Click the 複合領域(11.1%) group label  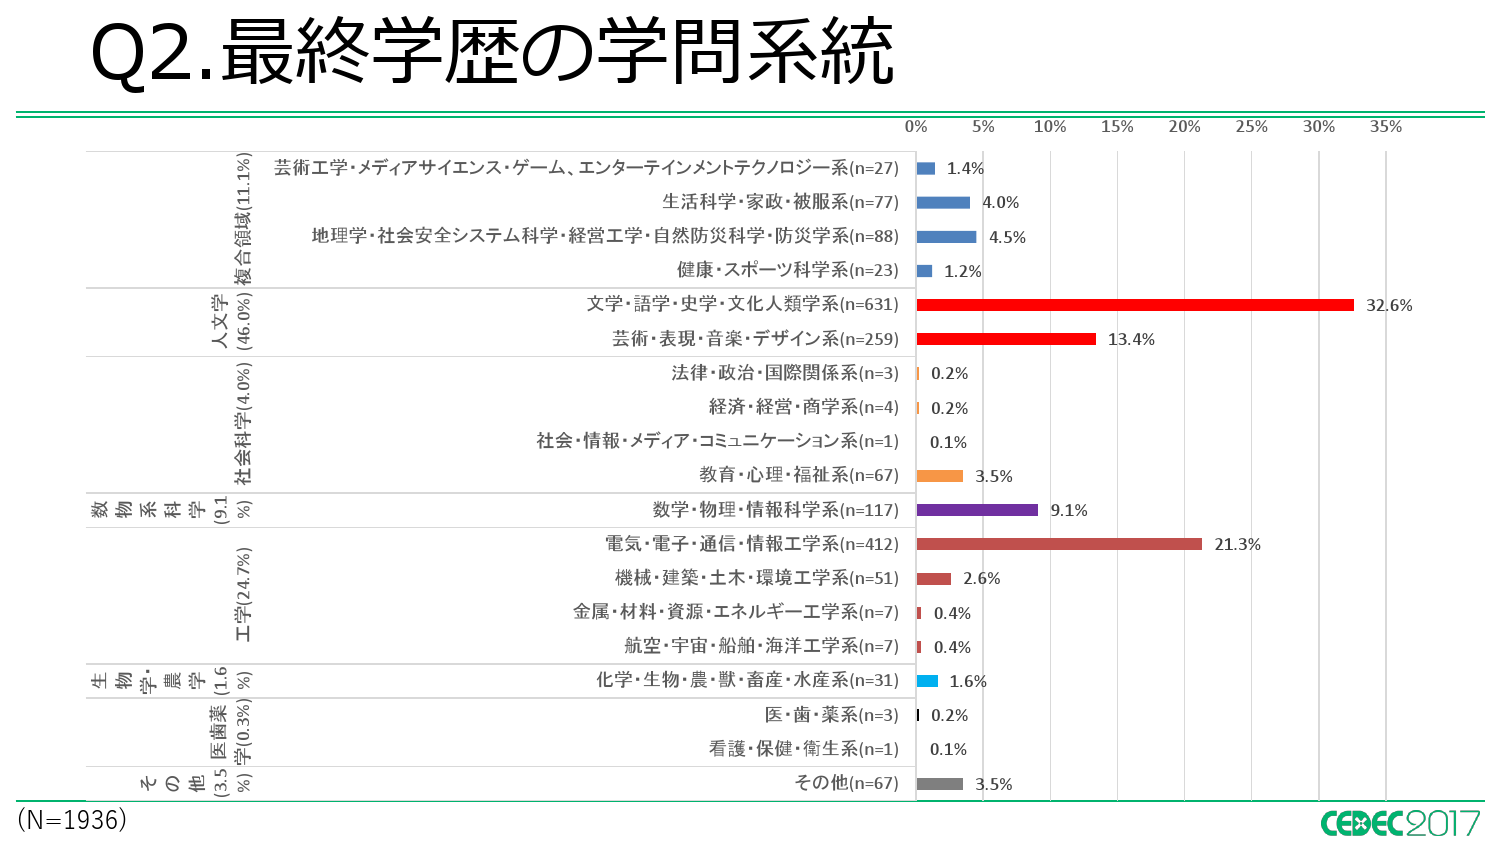[243, 220]
